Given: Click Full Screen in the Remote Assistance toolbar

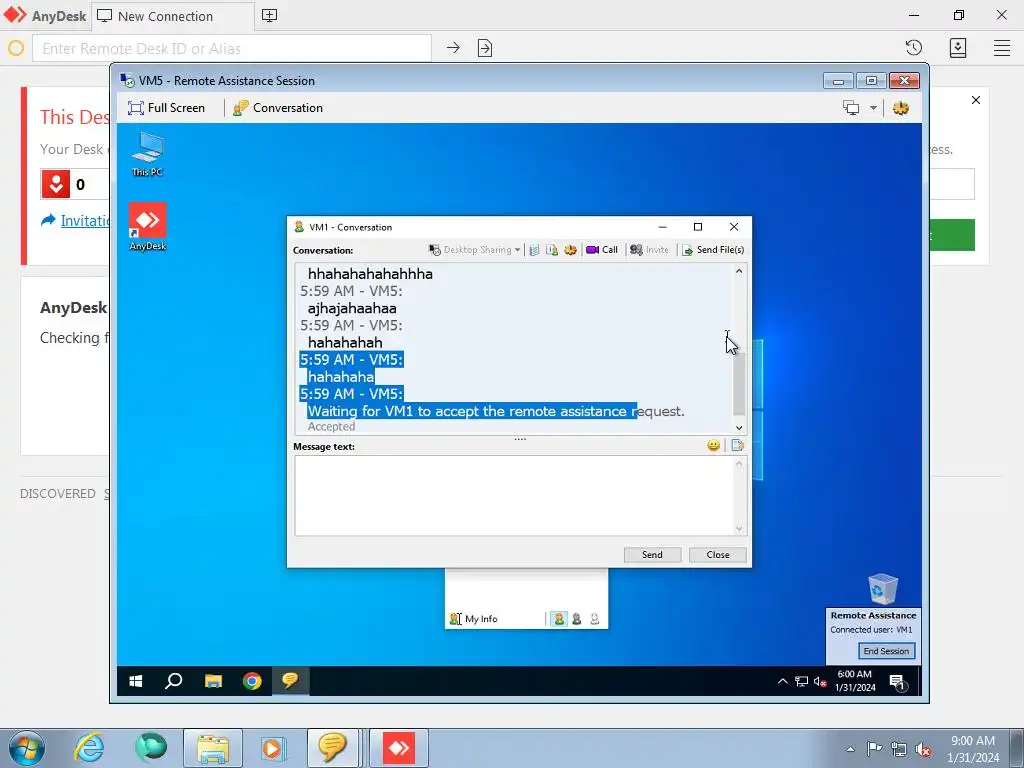Looking at the screenshot, I should 167,108.
